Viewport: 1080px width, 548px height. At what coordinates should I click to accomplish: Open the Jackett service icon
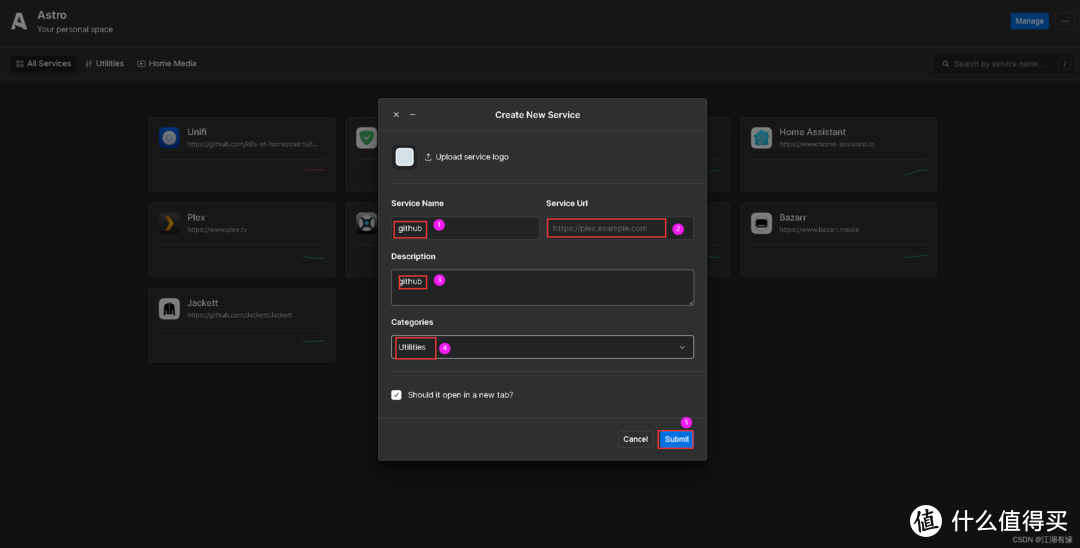169,308
